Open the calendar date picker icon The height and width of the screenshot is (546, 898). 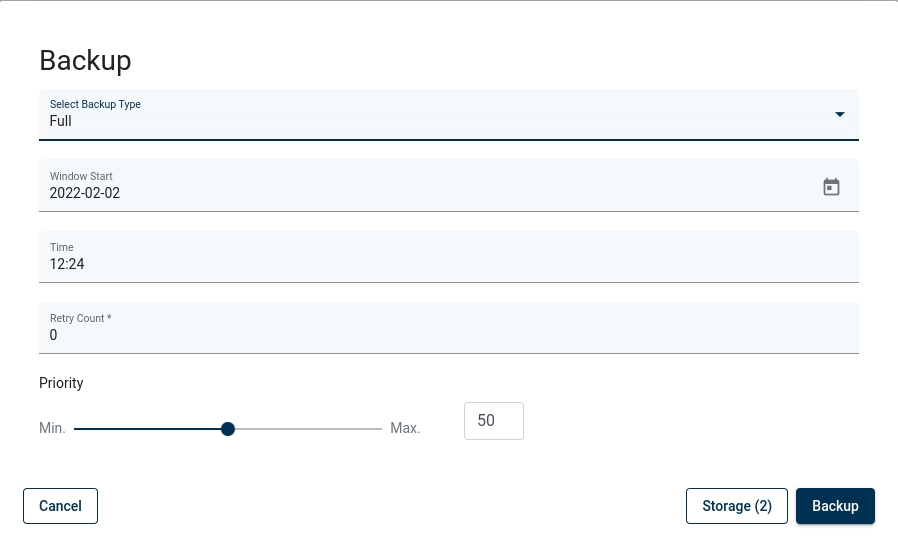tap(831, 187)
